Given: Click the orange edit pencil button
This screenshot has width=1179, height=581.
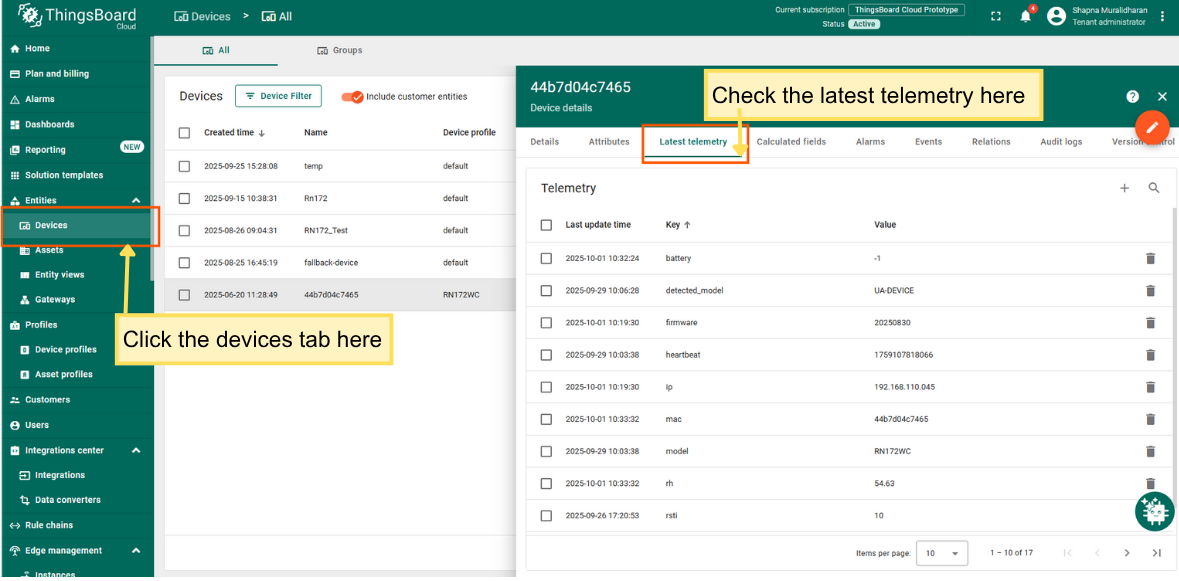Looking at the screenshot, I should point(1152,127).
